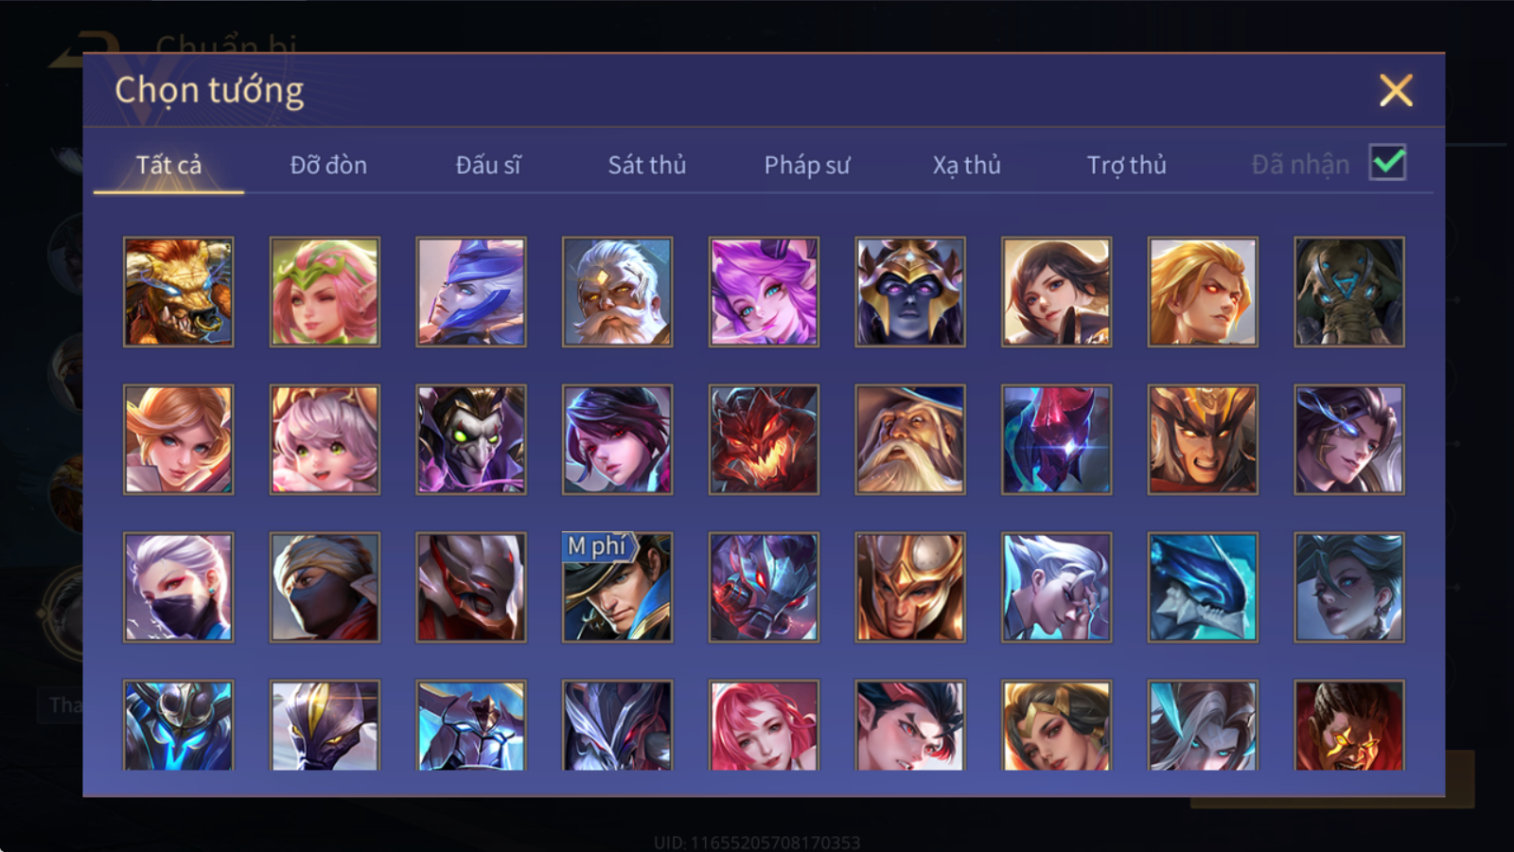Pick the green-eyed dark jester hero
1514x852 pixels.
tap(471, 439)
